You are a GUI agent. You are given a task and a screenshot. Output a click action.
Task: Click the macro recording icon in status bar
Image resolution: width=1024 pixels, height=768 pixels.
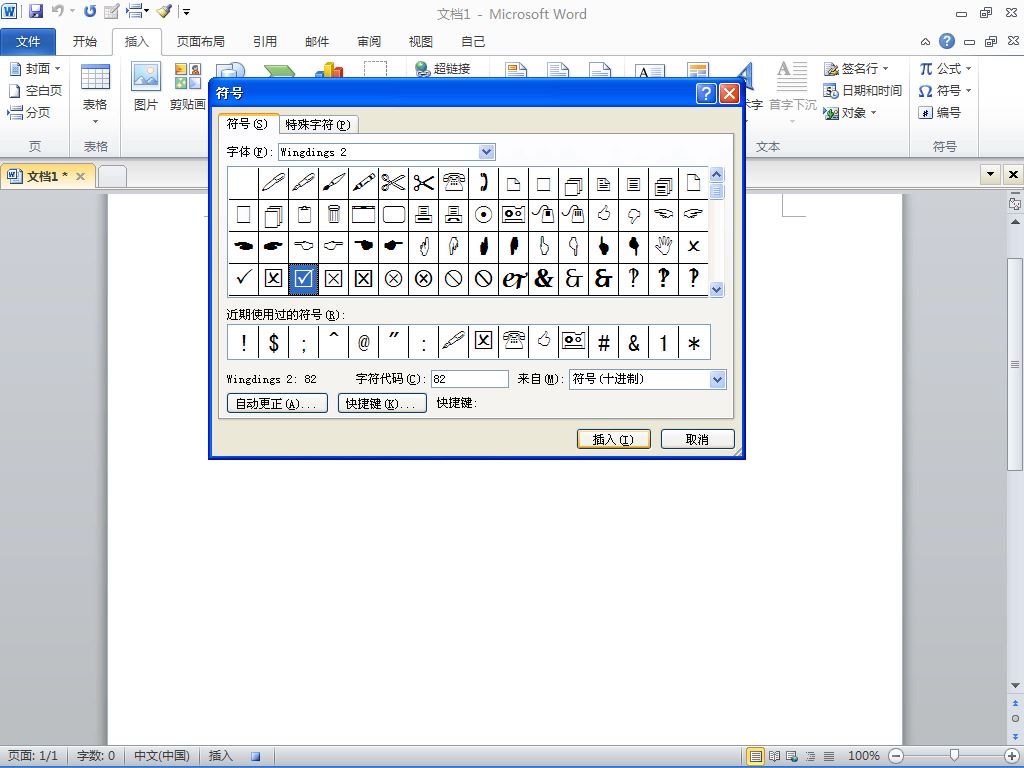255,756
